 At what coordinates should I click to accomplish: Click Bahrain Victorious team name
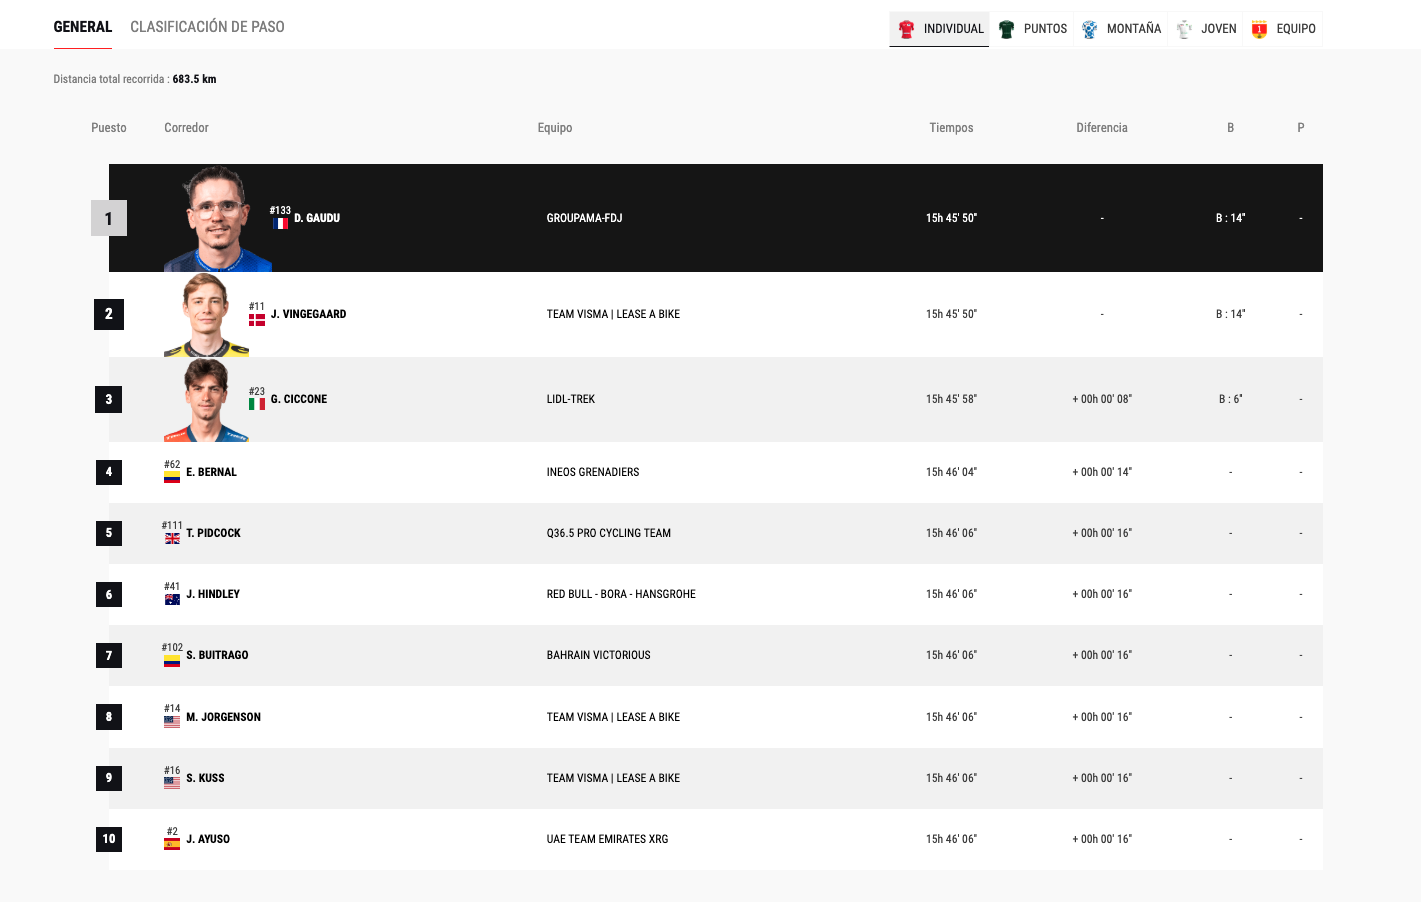pyautogui.click(x=598, y=655)
